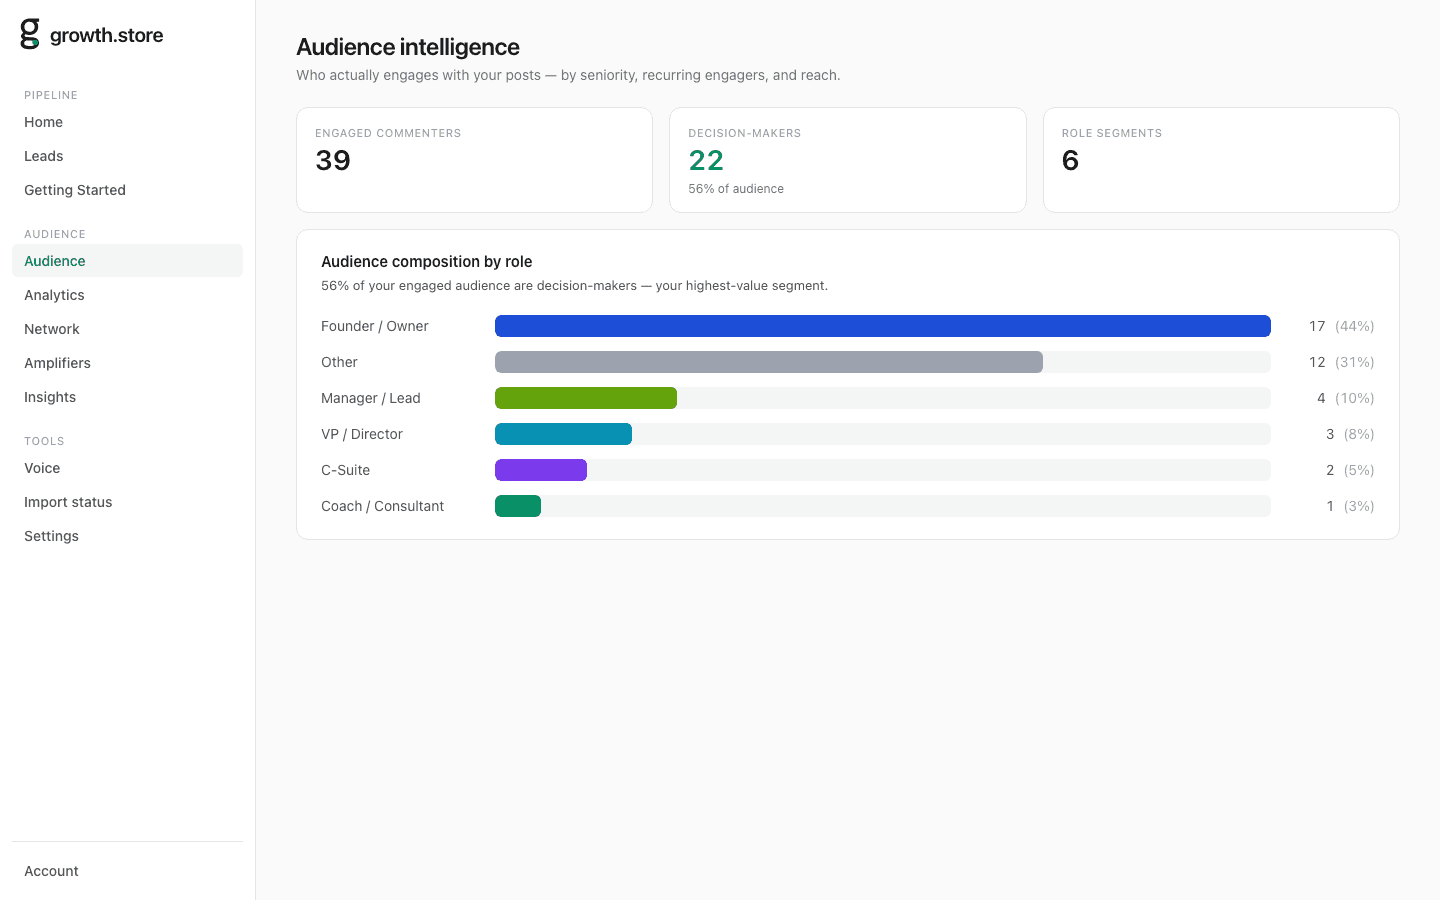This screenshot has width=1440, height=900.
Task: Open Settings from the sidebar
Action: 127,536
